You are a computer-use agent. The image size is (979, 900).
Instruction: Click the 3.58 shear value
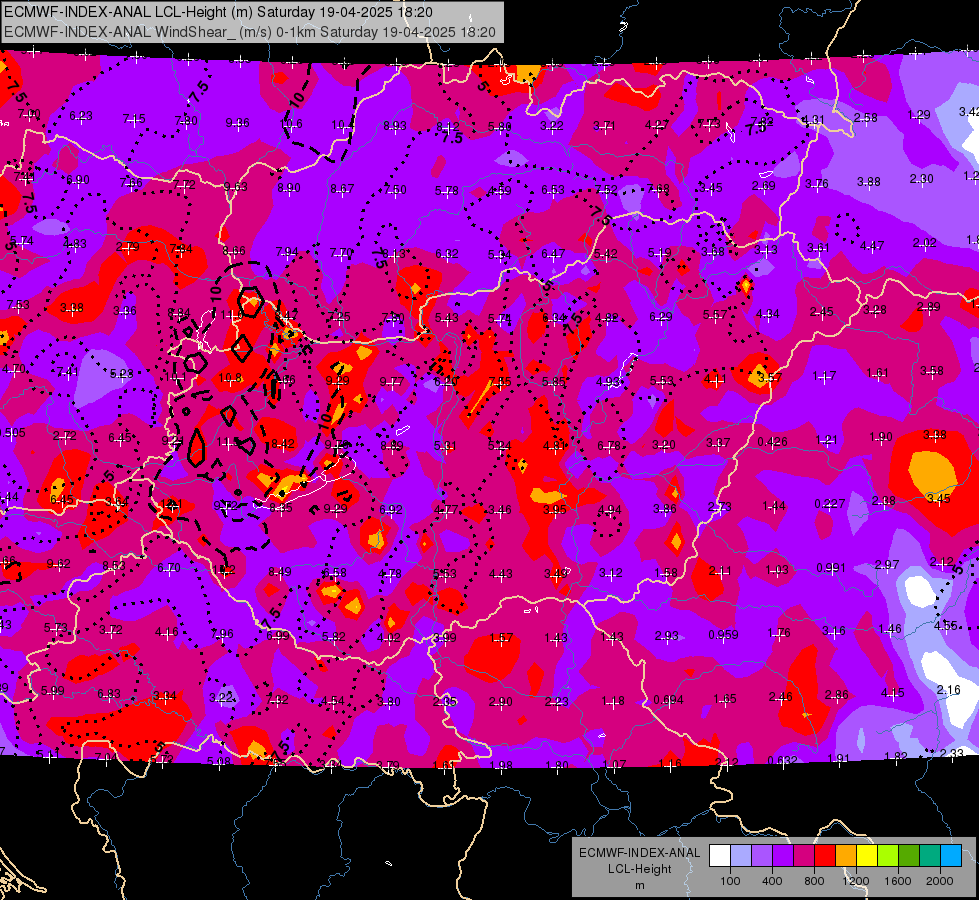[932, 371]
